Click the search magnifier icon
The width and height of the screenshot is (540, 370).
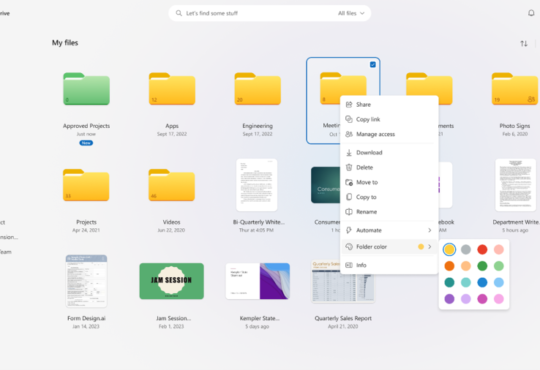(x=179, y=13)
